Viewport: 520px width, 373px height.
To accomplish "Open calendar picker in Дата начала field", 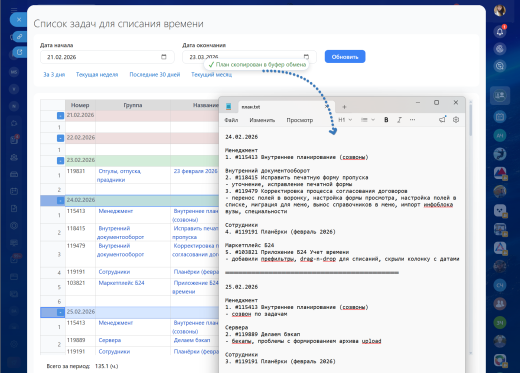I will click(164, 57).
